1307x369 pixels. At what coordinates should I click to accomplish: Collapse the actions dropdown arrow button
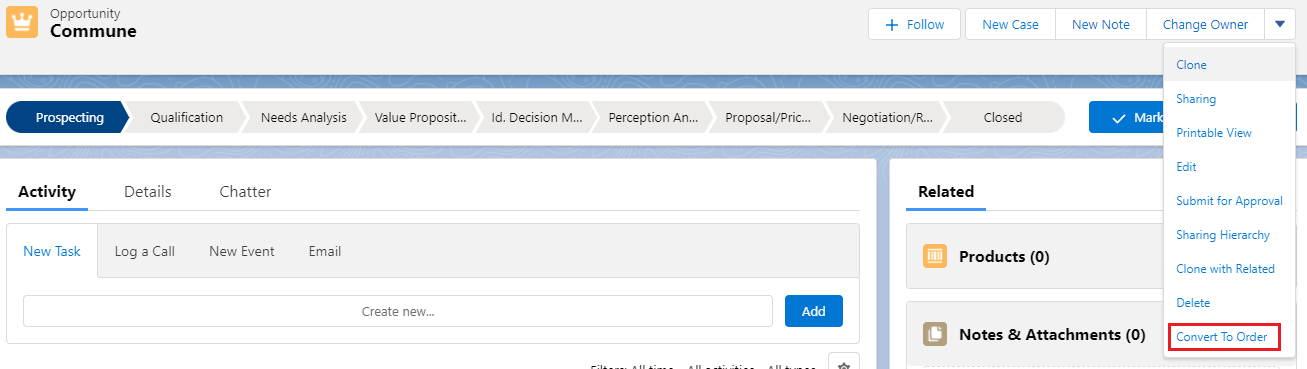[x=1280, y=24]
